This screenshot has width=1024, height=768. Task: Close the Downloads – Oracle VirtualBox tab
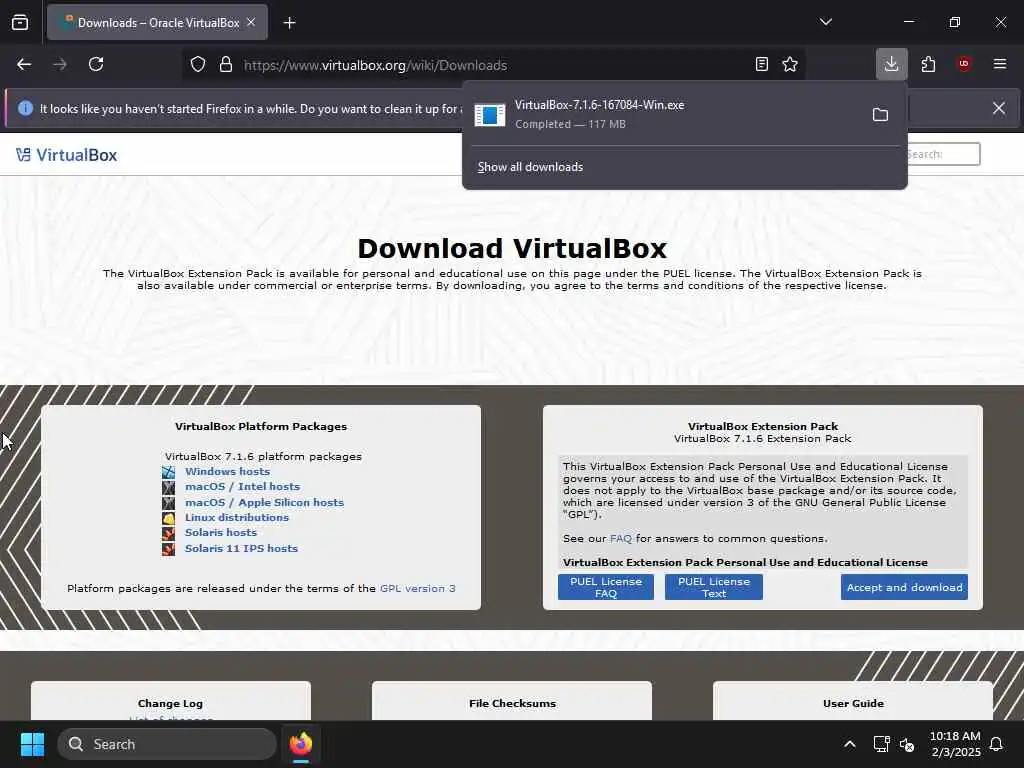coord(251,22)
